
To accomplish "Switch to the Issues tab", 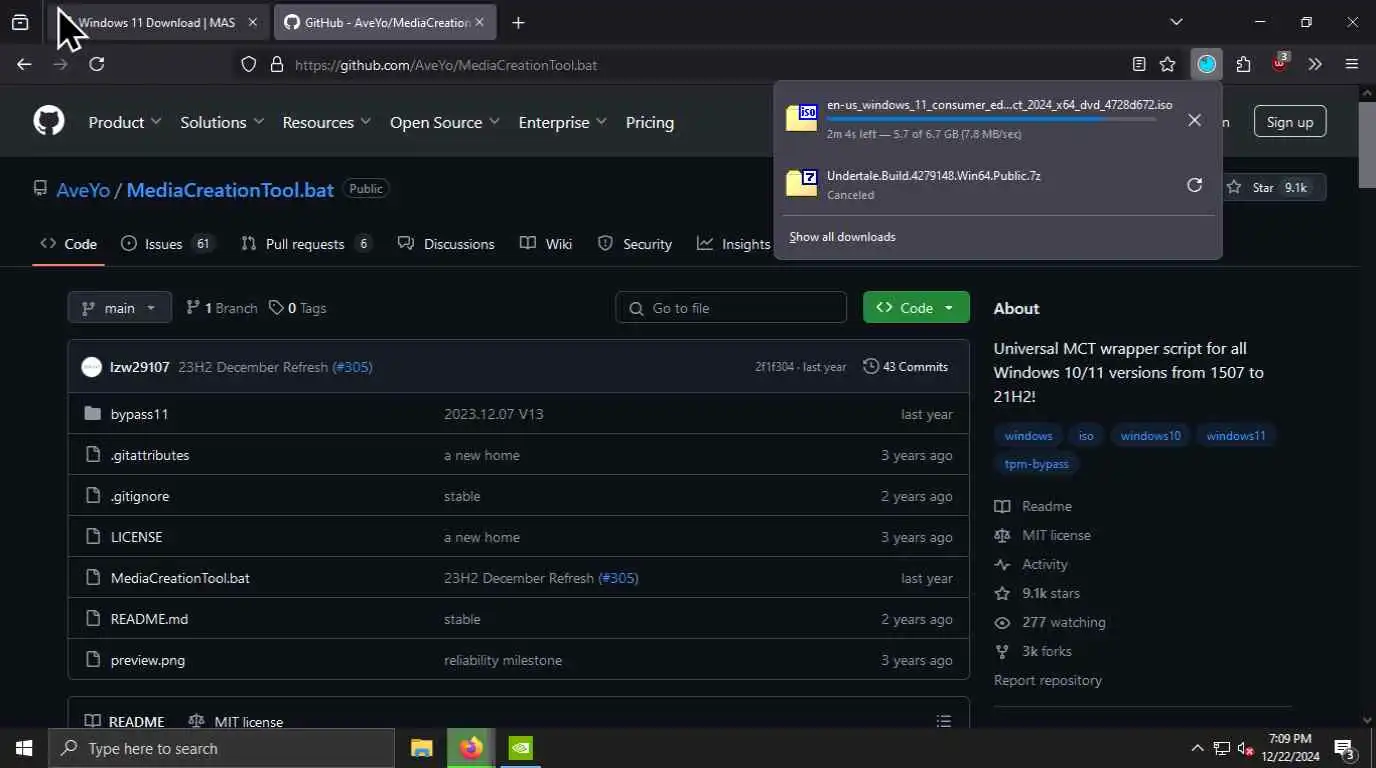I will tap(167, 244).
